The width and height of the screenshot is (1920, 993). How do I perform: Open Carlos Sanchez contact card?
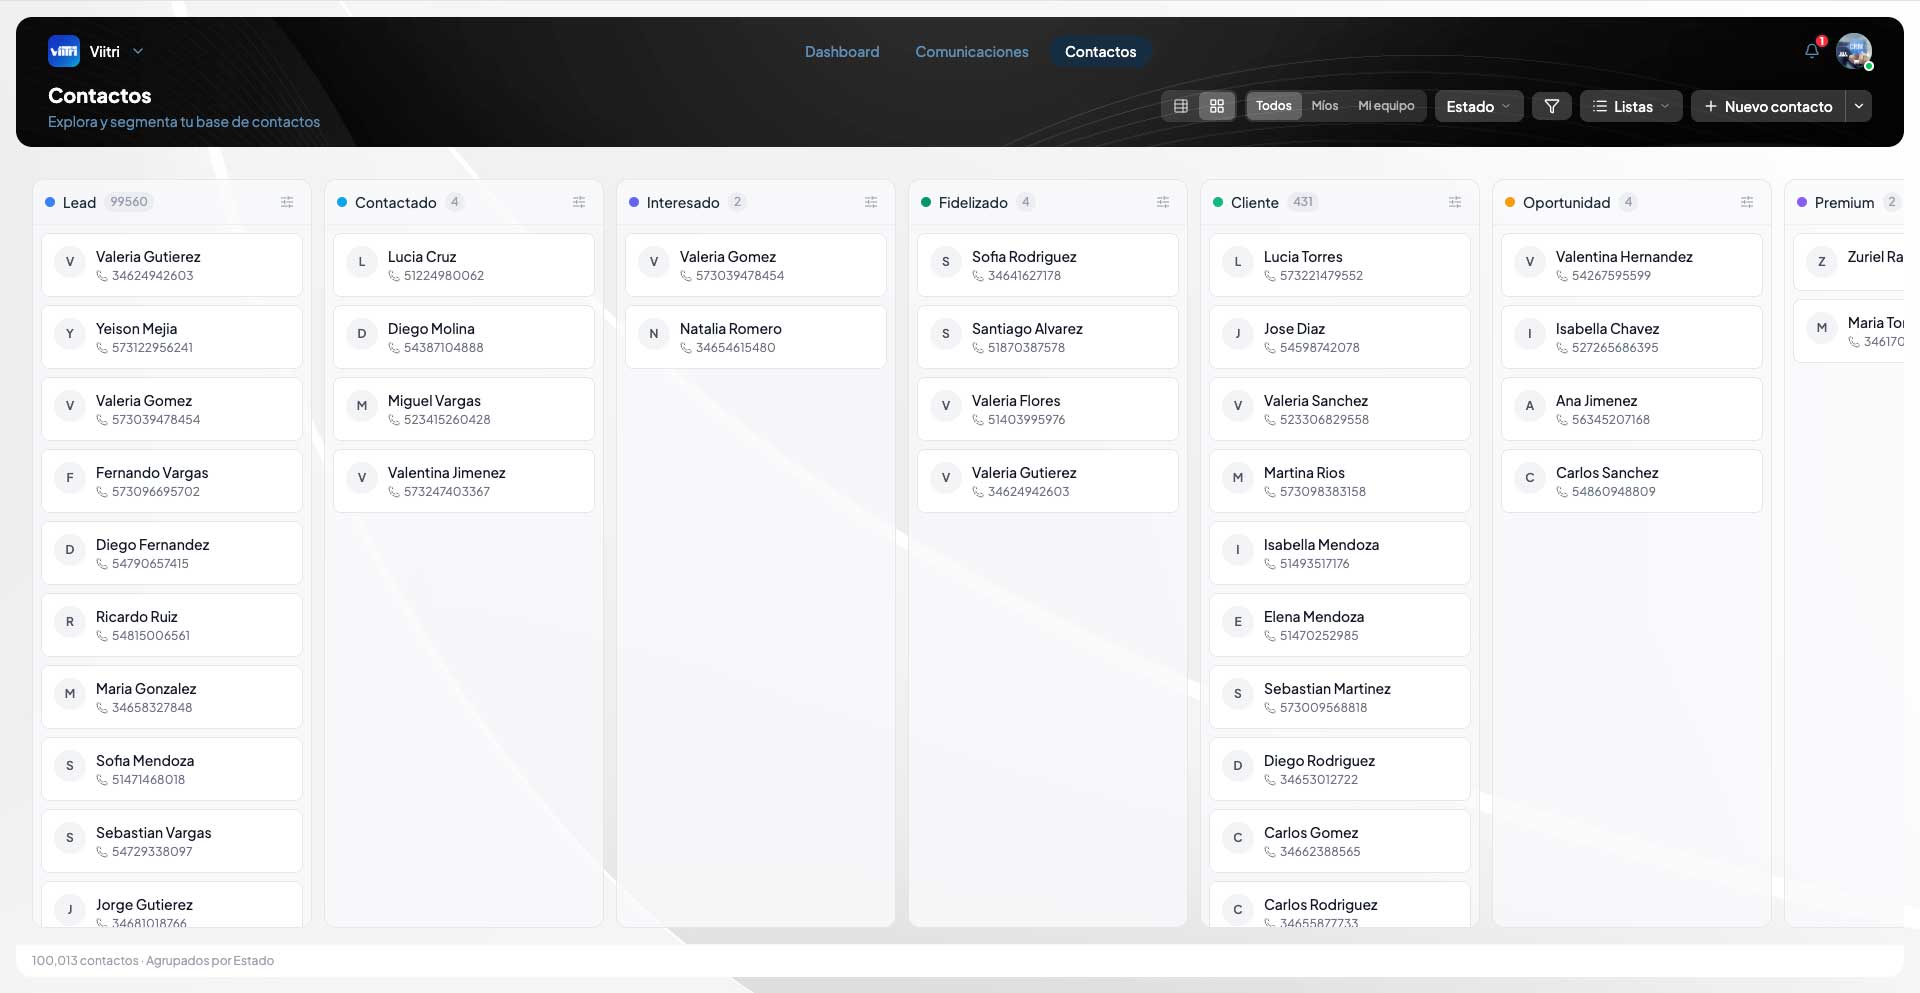coord(1632,481)
